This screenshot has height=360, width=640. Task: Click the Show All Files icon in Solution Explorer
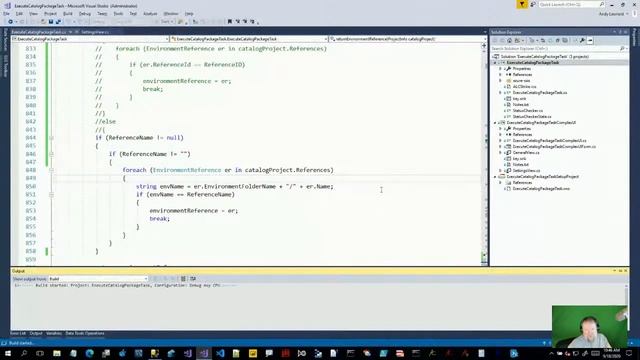point(565,40)
